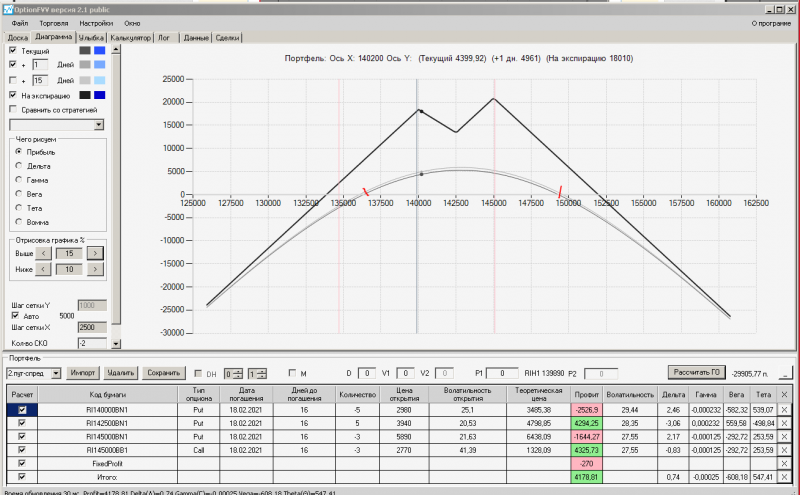Toggle the Авто grid step checkbox
800x495 pixels.
coord(15,315)
